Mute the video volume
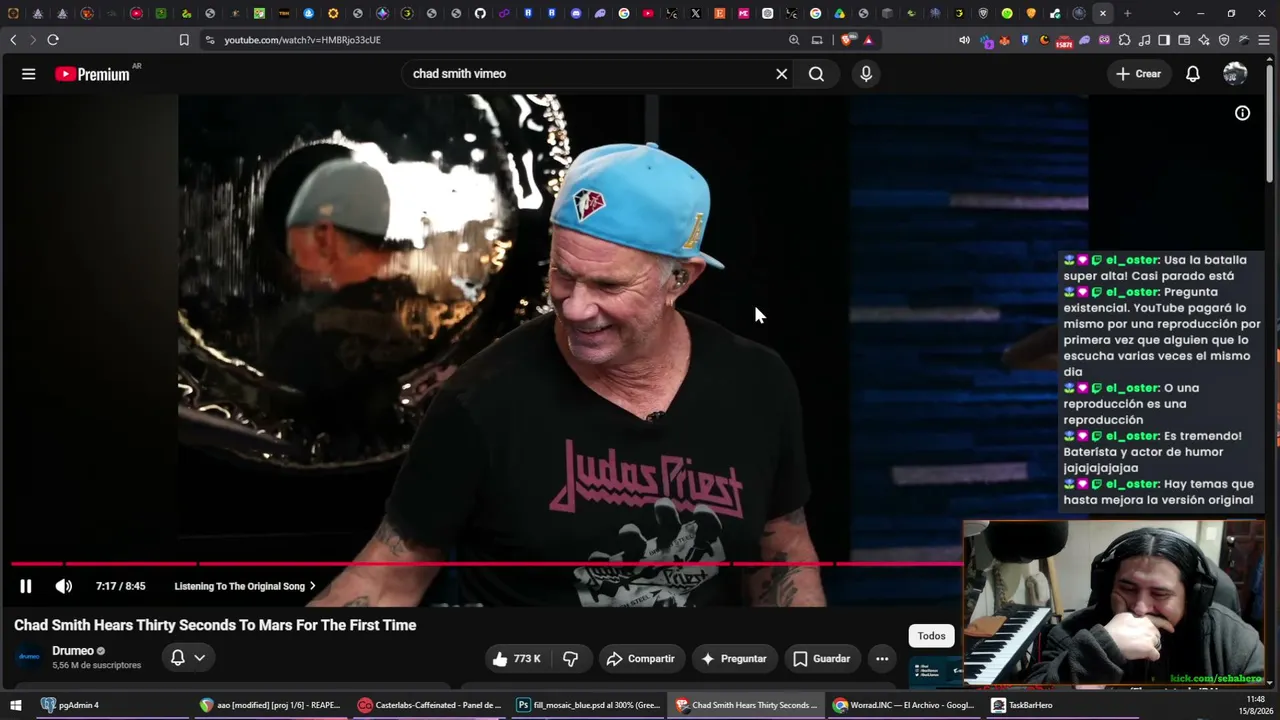 64,586
